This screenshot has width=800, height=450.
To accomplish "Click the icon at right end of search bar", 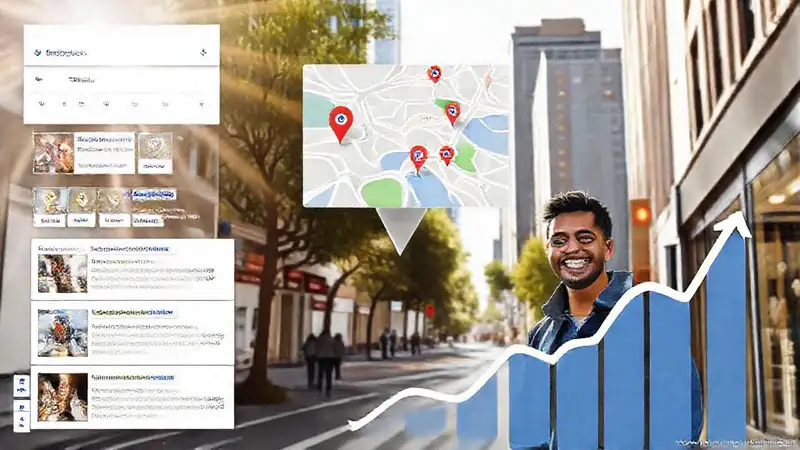I will (203, 52).
